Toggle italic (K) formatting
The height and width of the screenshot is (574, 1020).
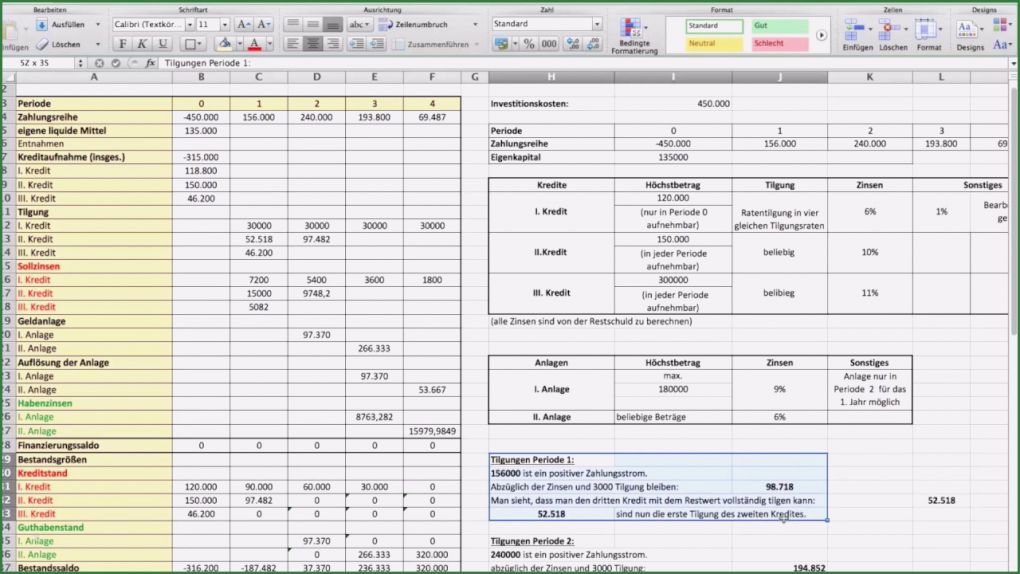tap(143, 44)
